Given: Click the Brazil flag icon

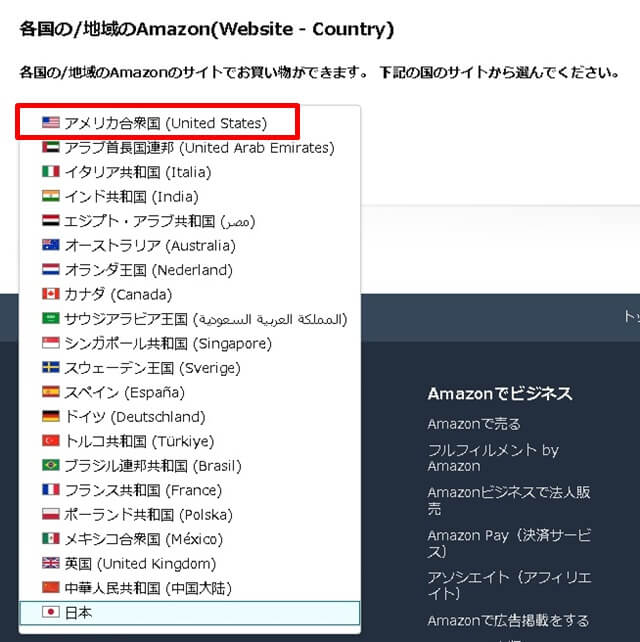Looking at the screenshot, I should 51,466.
